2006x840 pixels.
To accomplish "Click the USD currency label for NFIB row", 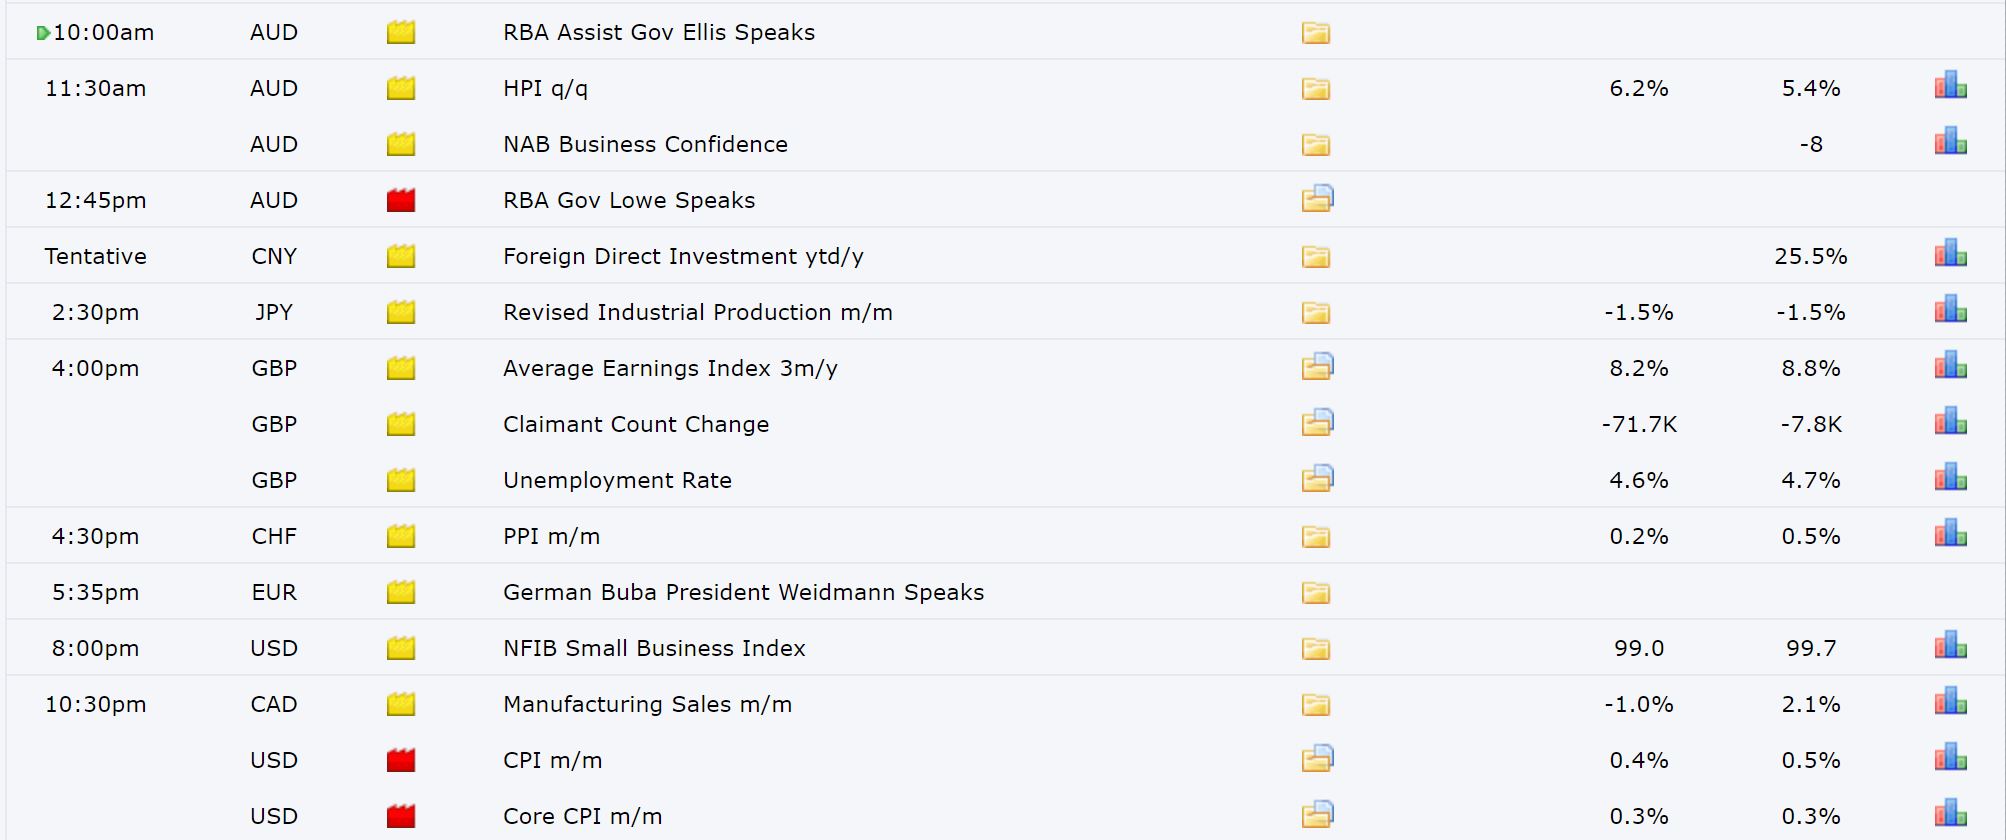I will coord(274,648).
